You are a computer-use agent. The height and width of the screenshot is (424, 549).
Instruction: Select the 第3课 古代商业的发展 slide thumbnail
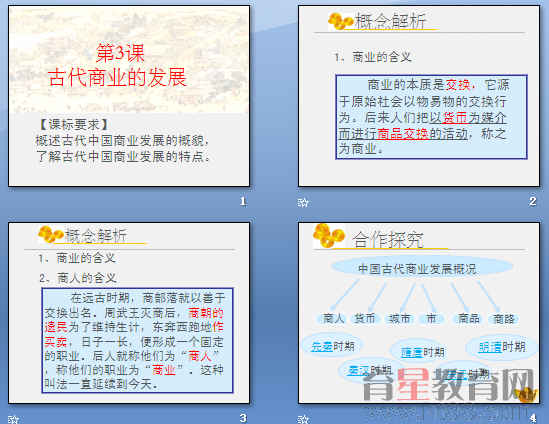129,96
